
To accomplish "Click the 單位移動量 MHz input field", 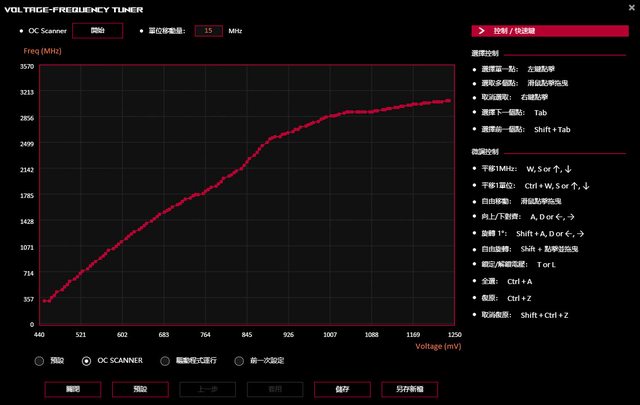I will click(209, 31).
